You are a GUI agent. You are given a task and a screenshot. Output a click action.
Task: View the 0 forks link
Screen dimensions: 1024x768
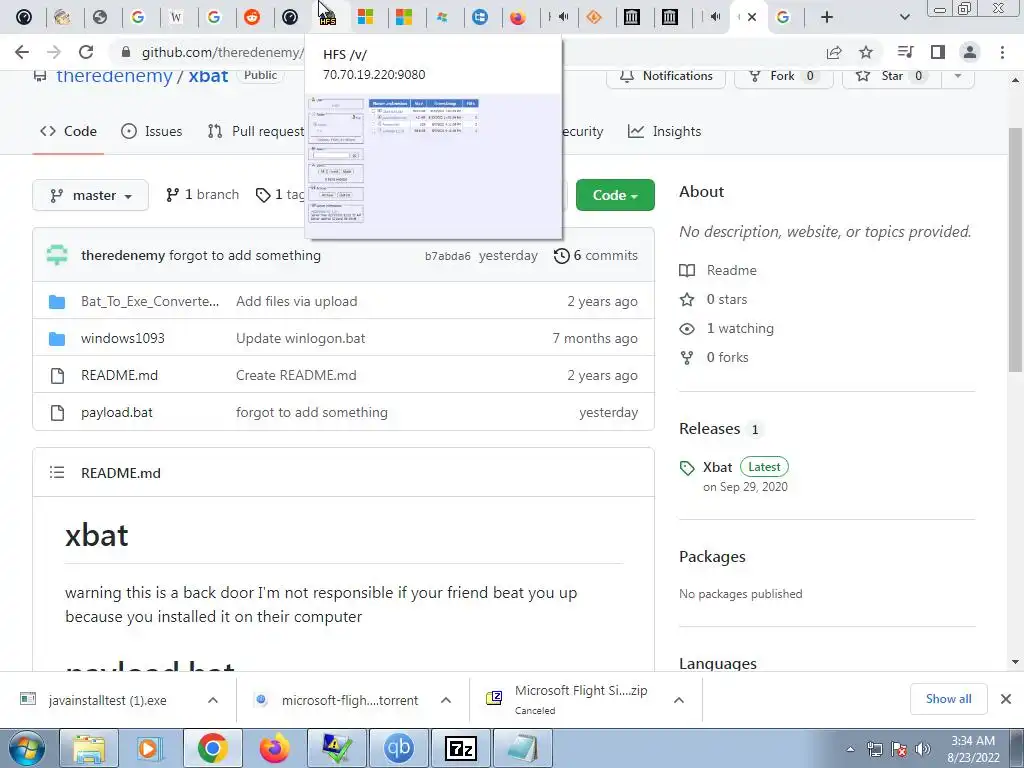point(728,357)
